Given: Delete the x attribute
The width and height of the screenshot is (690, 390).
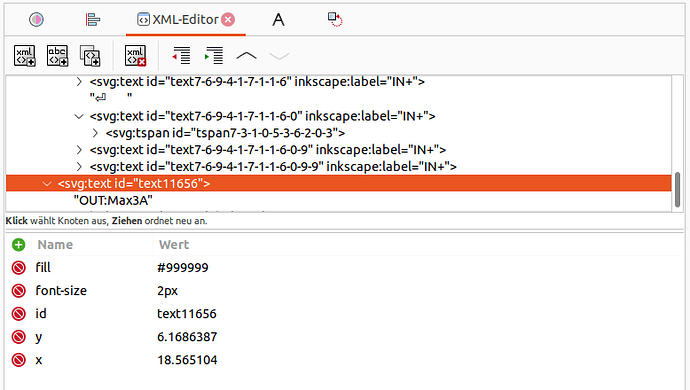Looking at the screenshot, I should [x=18, y=360].
